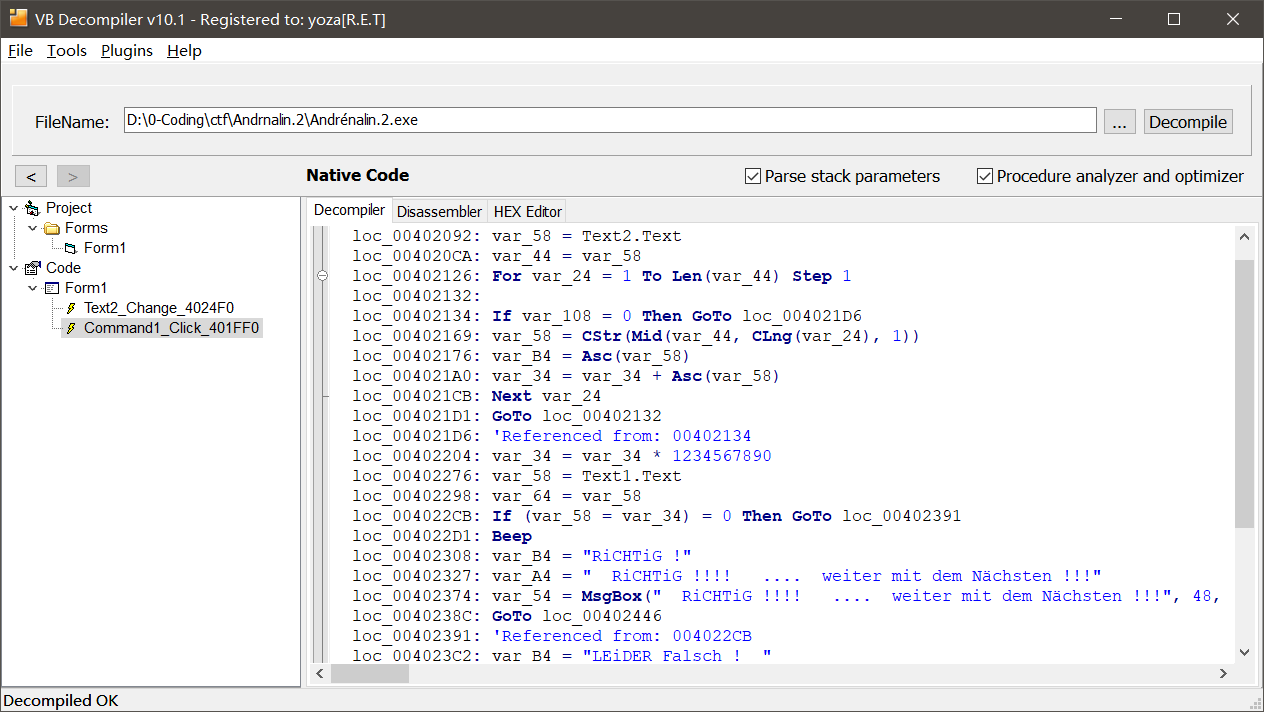Open the File menu
Image resolution: width=1264 pixels, height=712 pixels.
click(20, 51)
